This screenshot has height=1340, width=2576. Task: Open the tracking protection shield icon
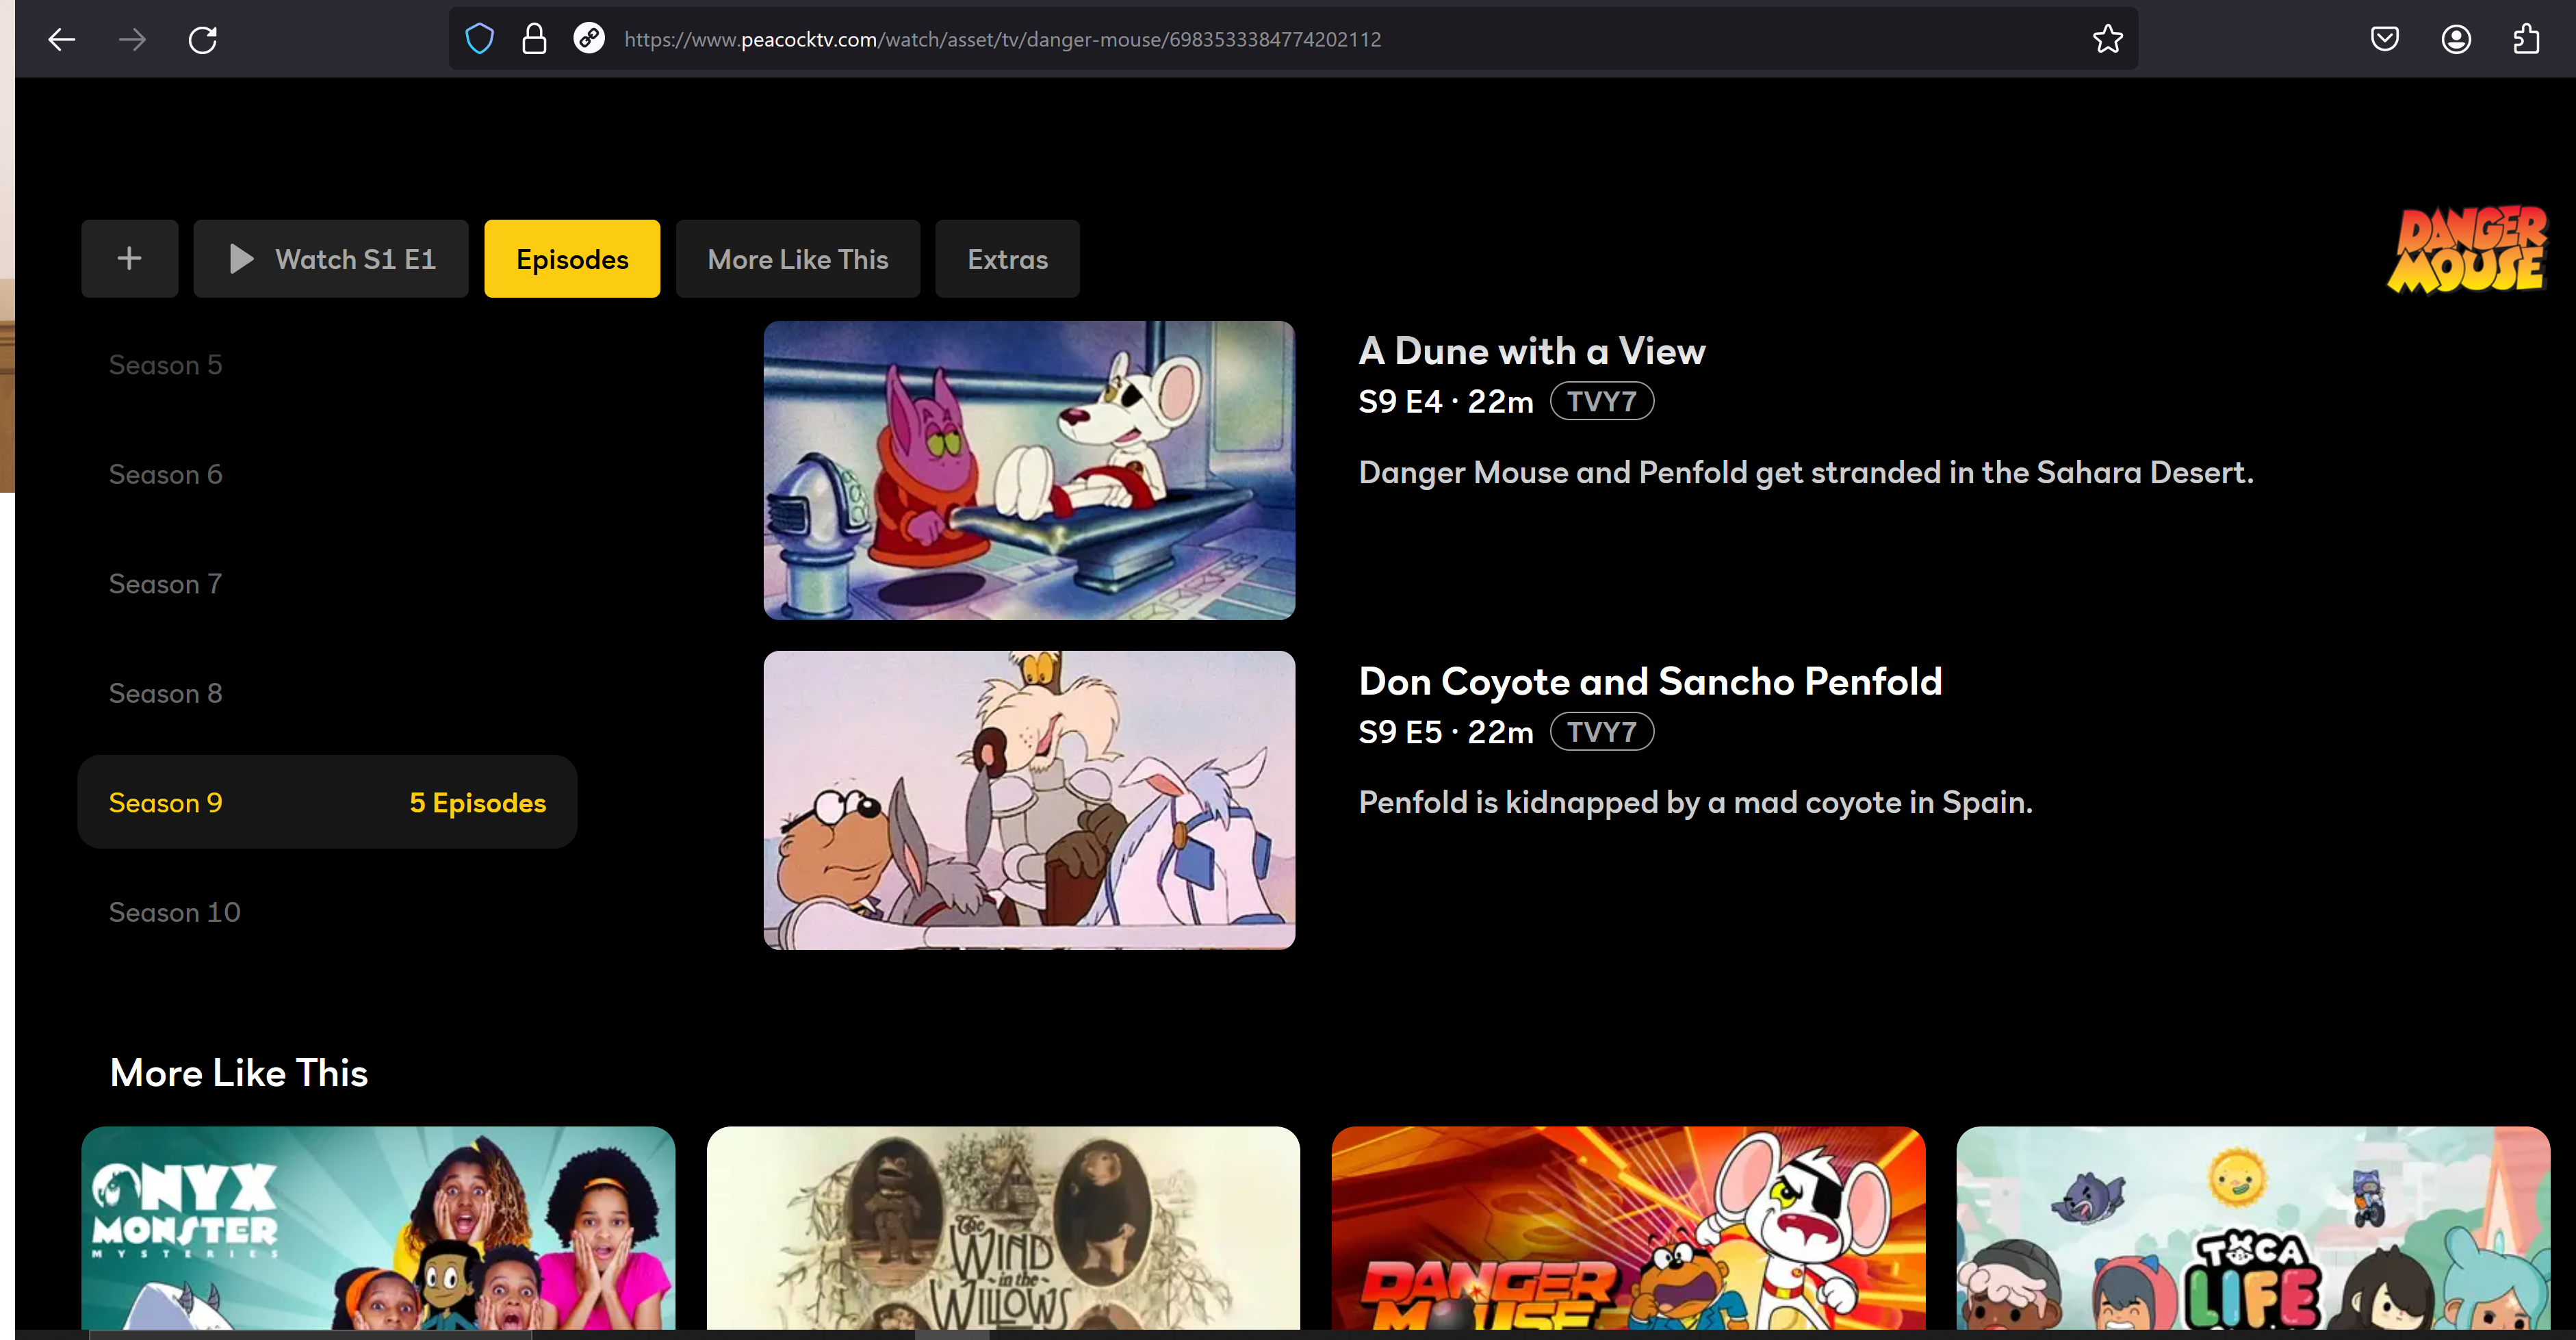click(x=480, y=39)
